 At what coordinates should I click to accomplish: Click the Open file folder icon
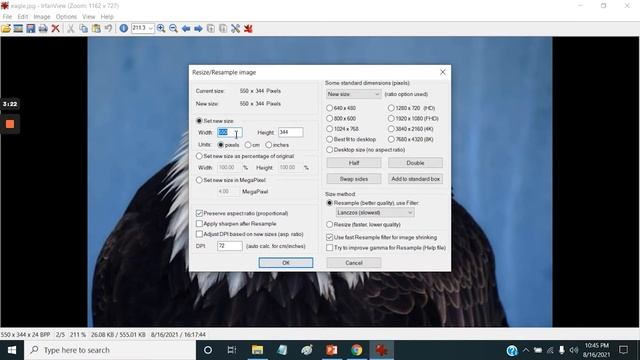pyautogui.click(x=6, y=29)
